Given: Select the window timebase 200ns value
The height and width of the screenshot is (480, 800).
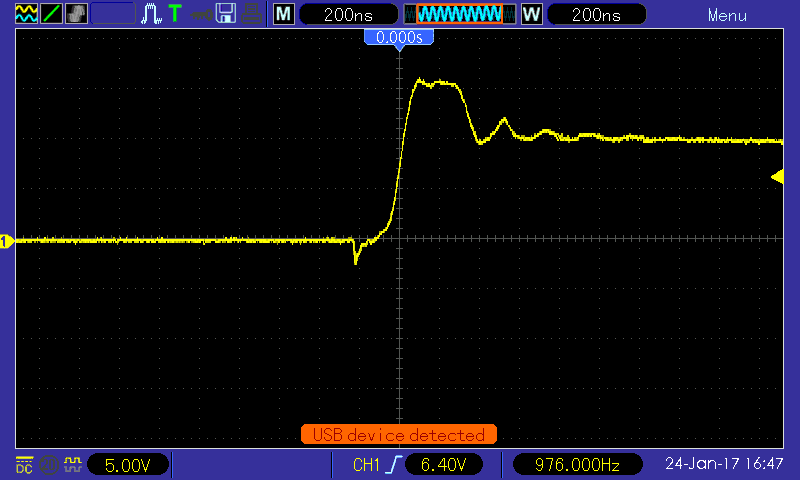Looking at the screenshot, I should coord(596,14).
